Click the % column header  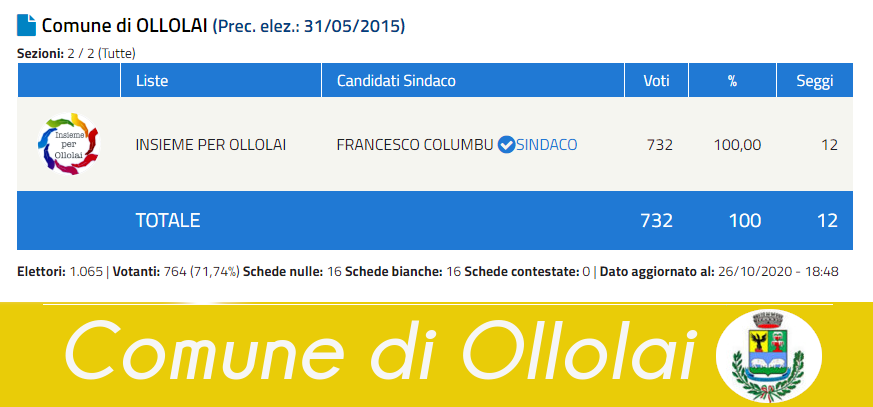click(732, 81)
